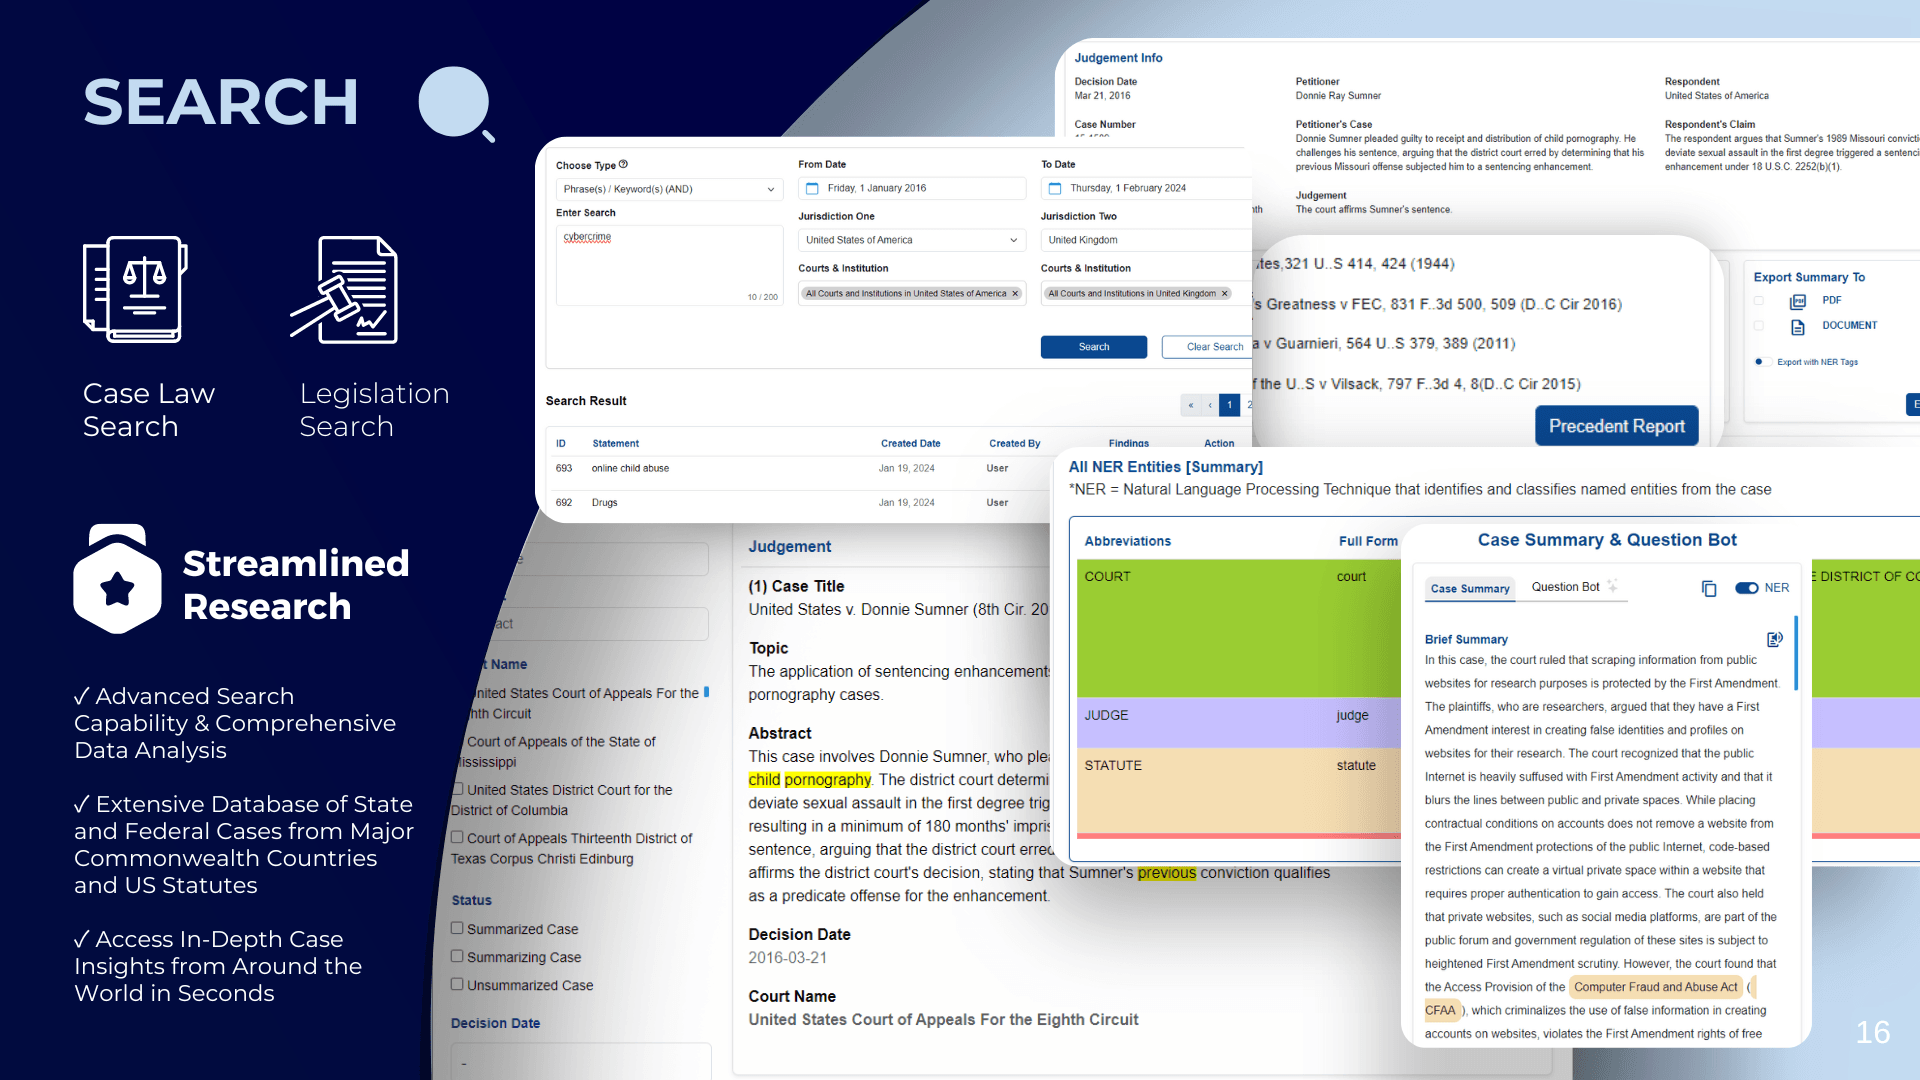Open the To Date calendar icon
The image size is (1920, 1080).
pos(1055,188)
